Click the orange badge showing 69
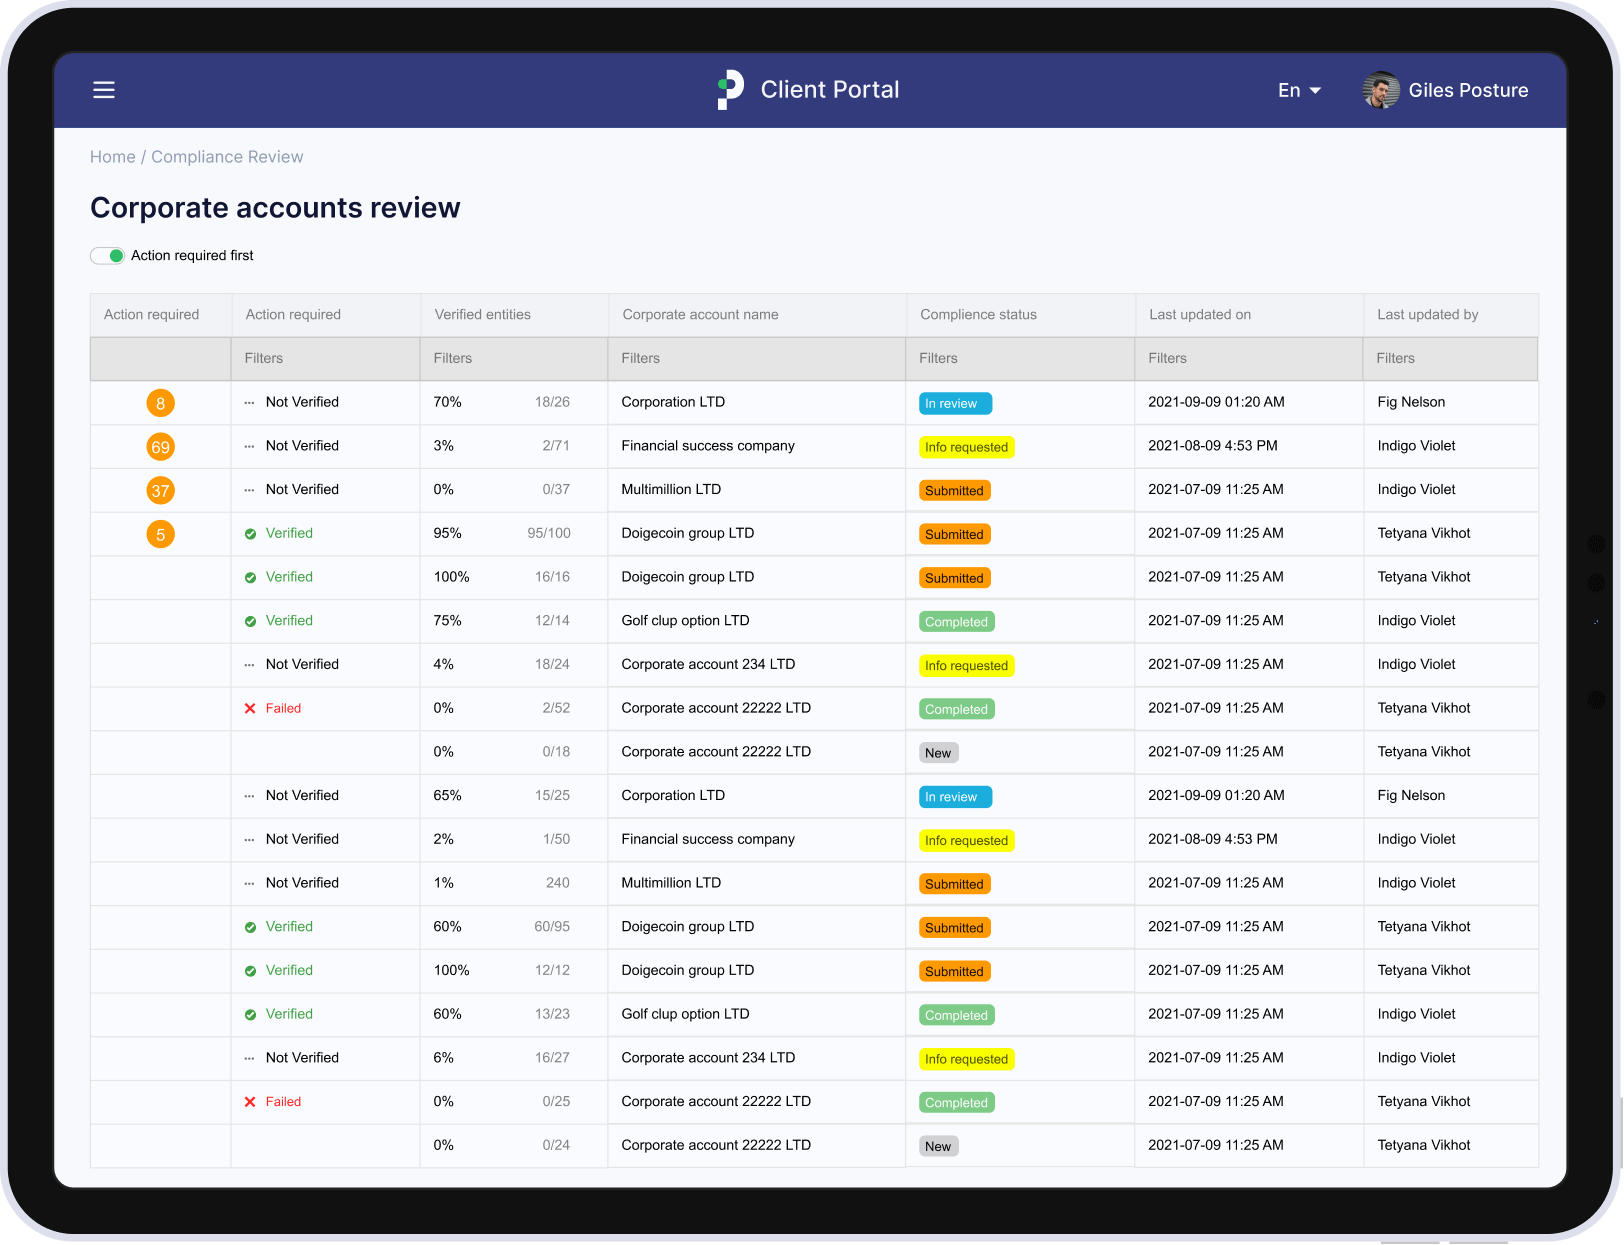This screenshot has height=1245, width=1624. pyautogui.click(x=160, y=447)
